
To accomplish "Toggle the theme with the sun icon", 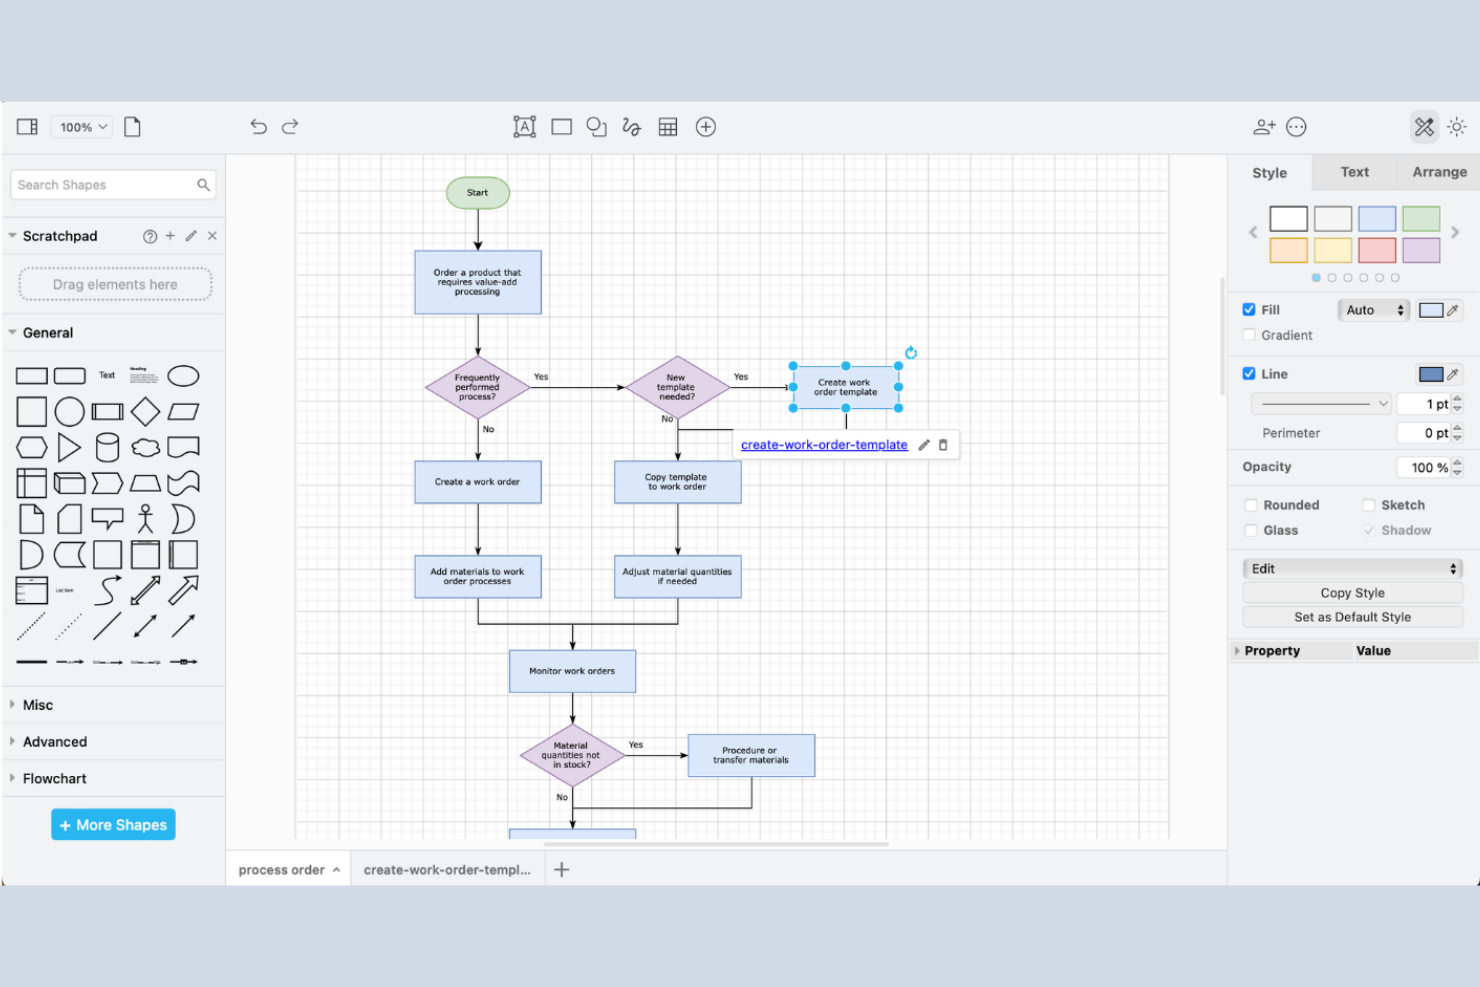I will pyautogui.click(x=1456, y=127).
